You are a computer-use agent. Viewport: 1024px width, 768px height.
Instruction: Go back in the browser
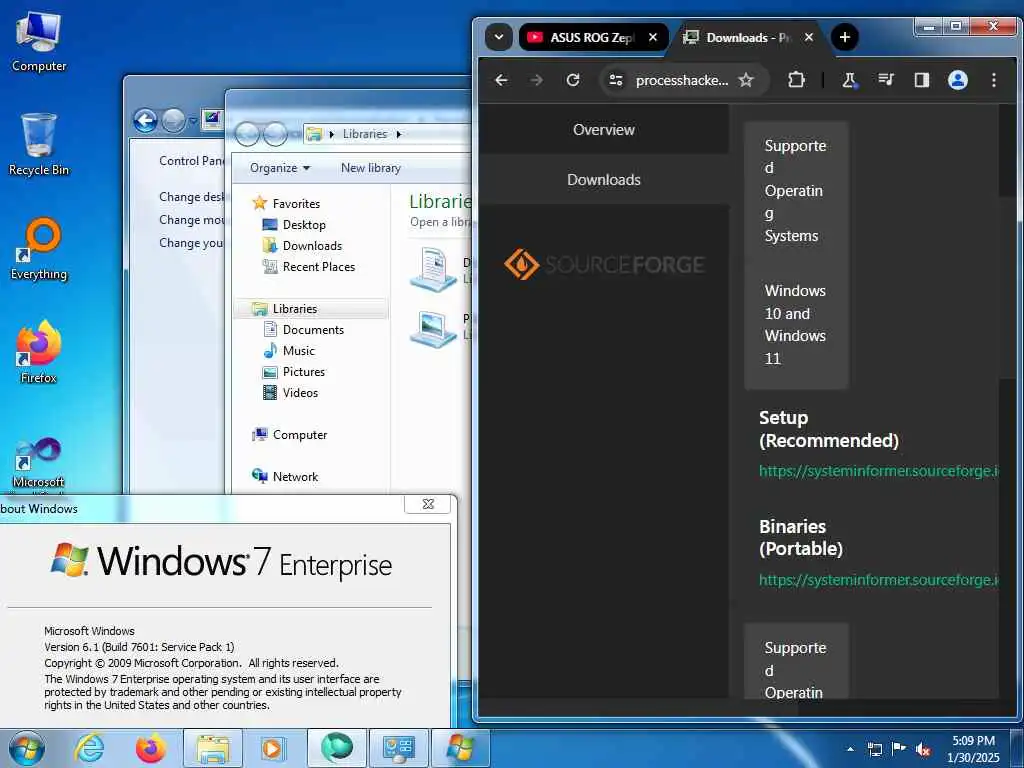[x=501, y=80]
